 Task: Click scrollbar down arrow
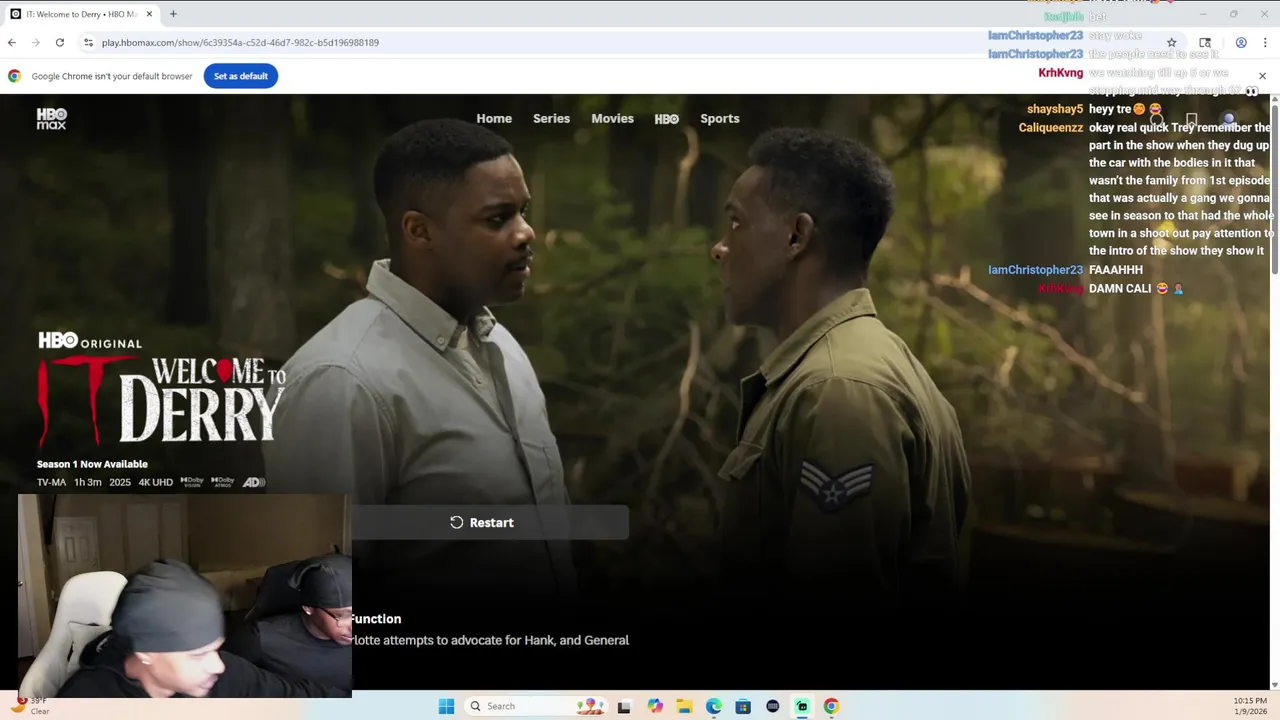pyautogui.click(x=1274, y=685)
